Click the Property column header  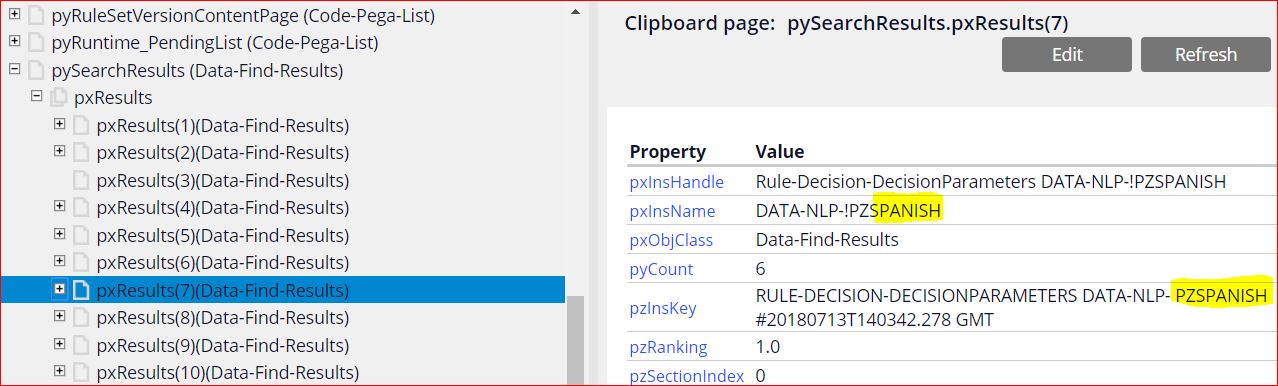[667, 152]
